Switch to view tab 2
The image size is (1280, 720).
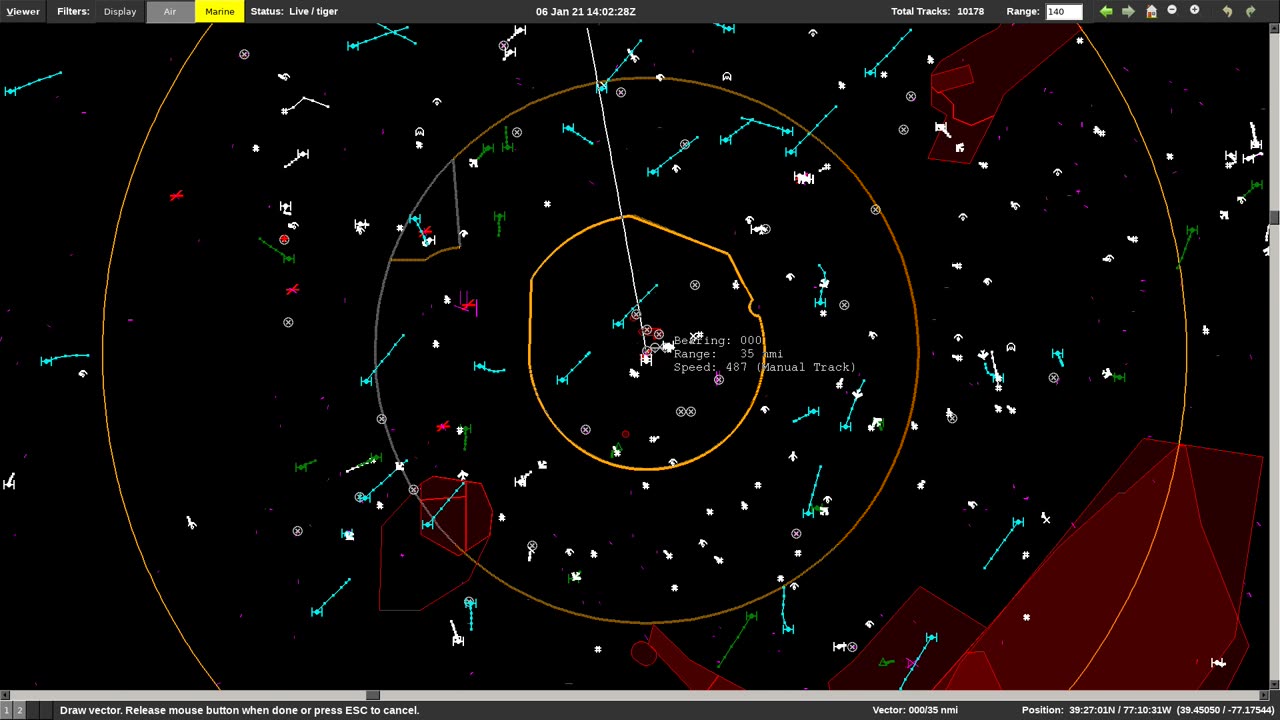coord(18,710)
